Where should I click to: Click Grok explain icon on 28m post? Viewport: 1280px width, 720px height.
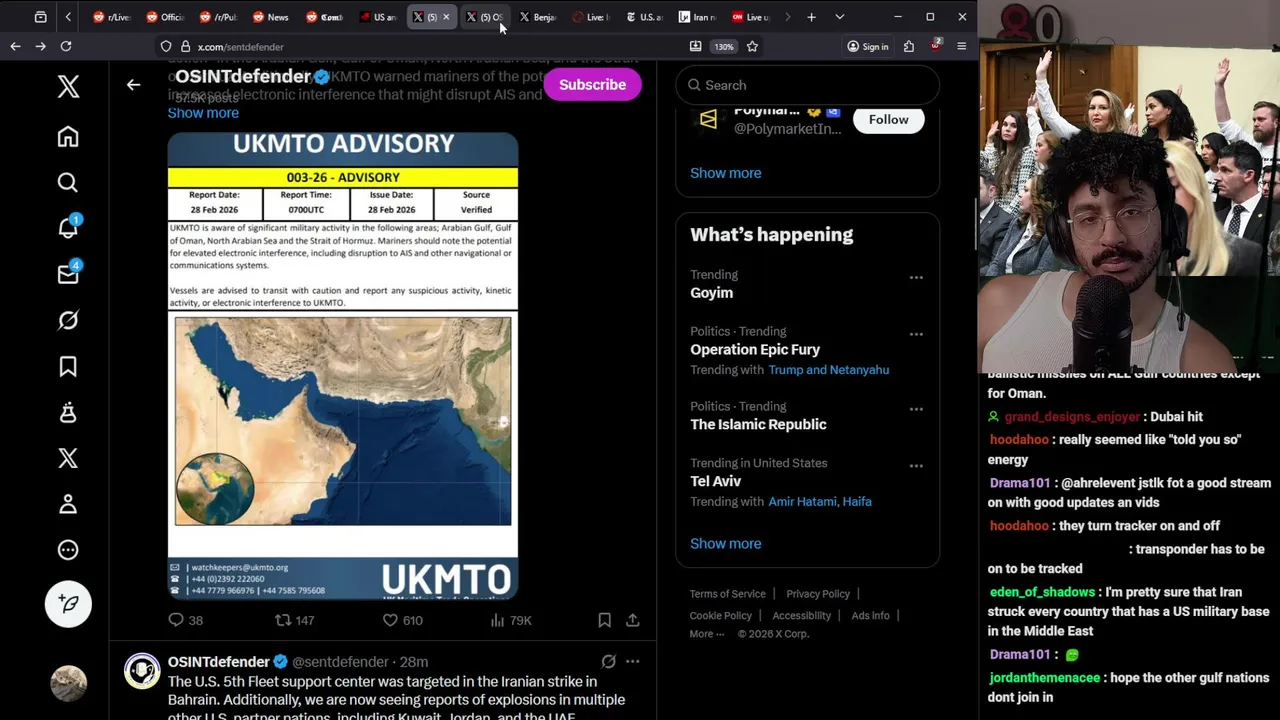click(608, 661)
